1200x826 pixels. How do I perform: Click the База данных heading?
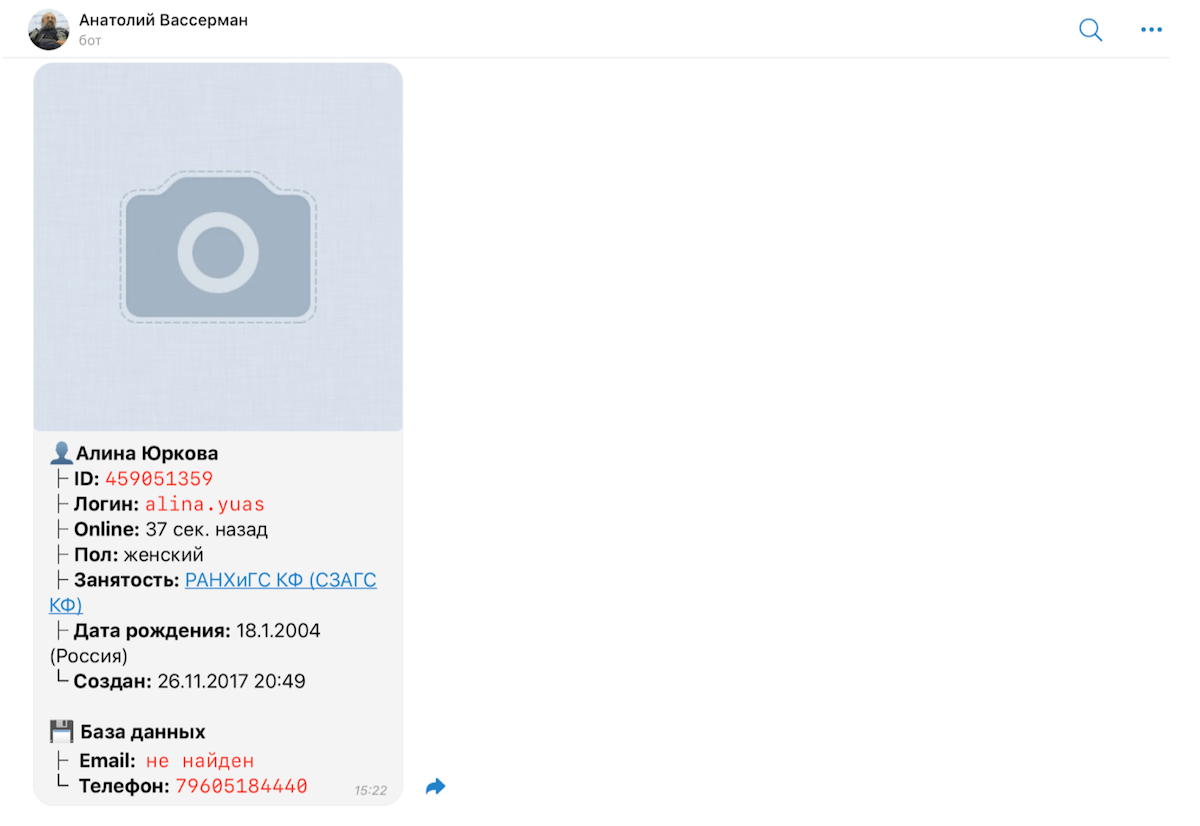point(143,731)
